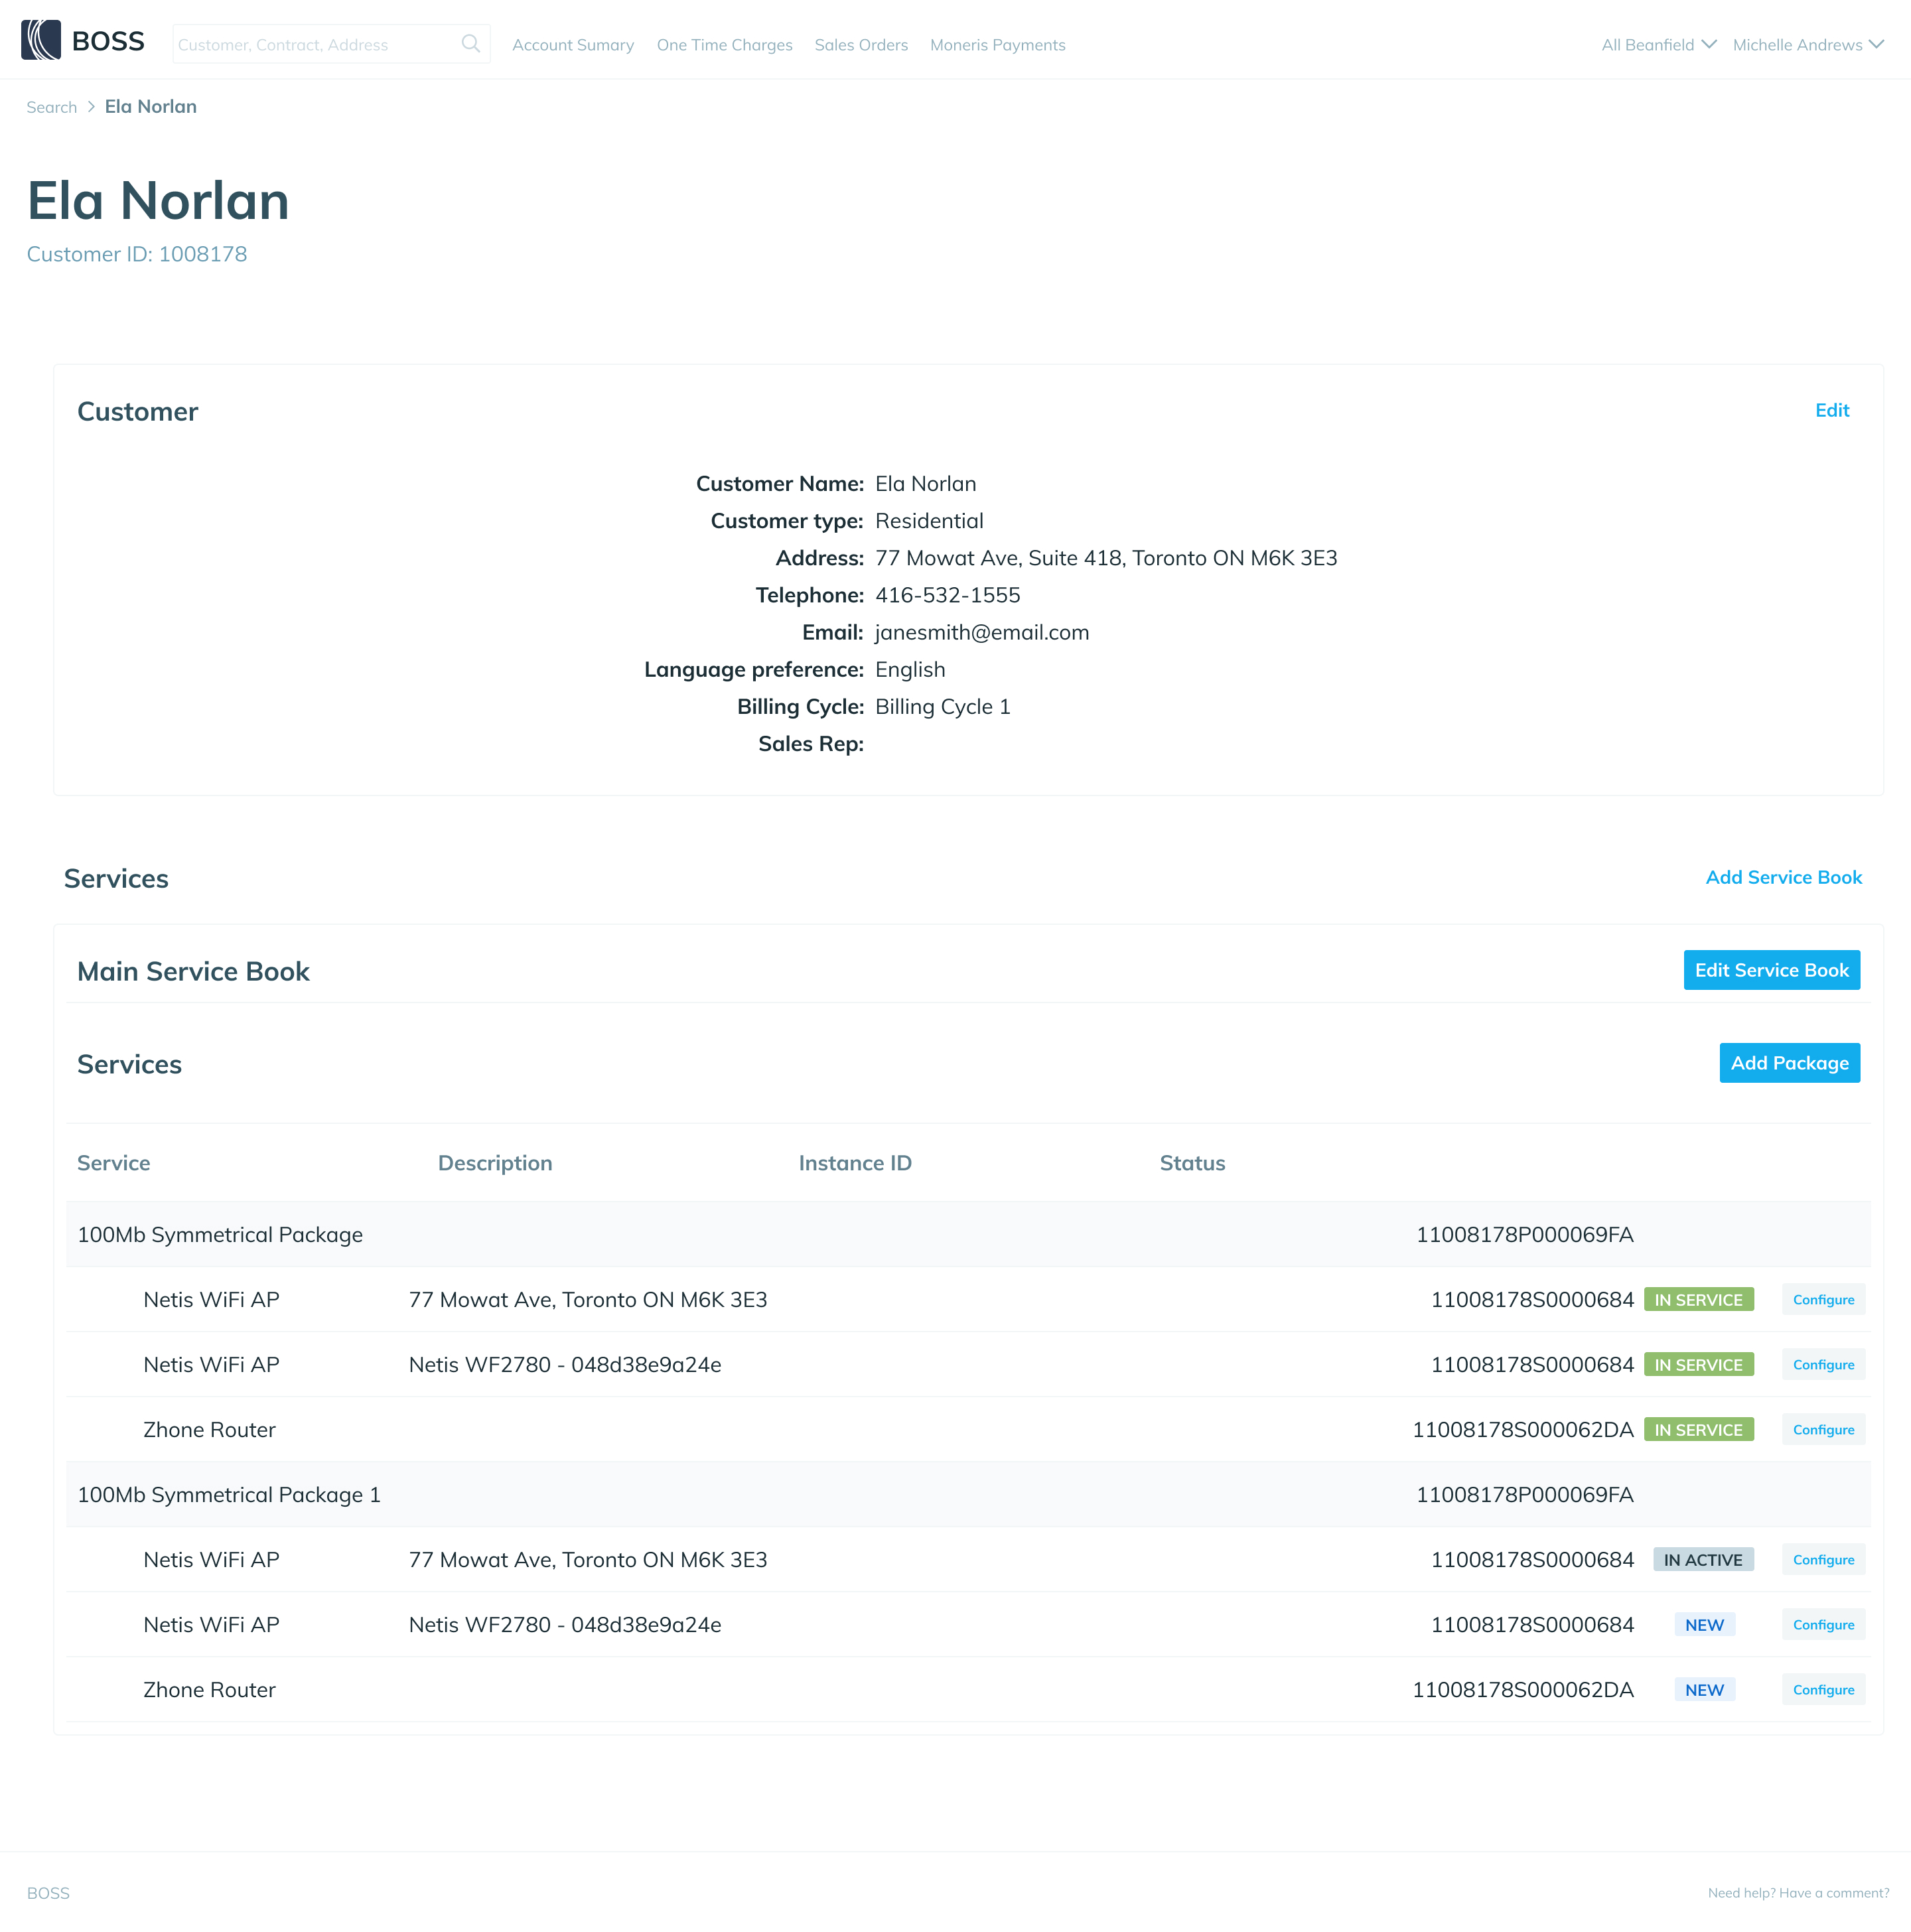Click Need help? Have a comment? link
1911x1932 pixels.
pos(1798,1893)
